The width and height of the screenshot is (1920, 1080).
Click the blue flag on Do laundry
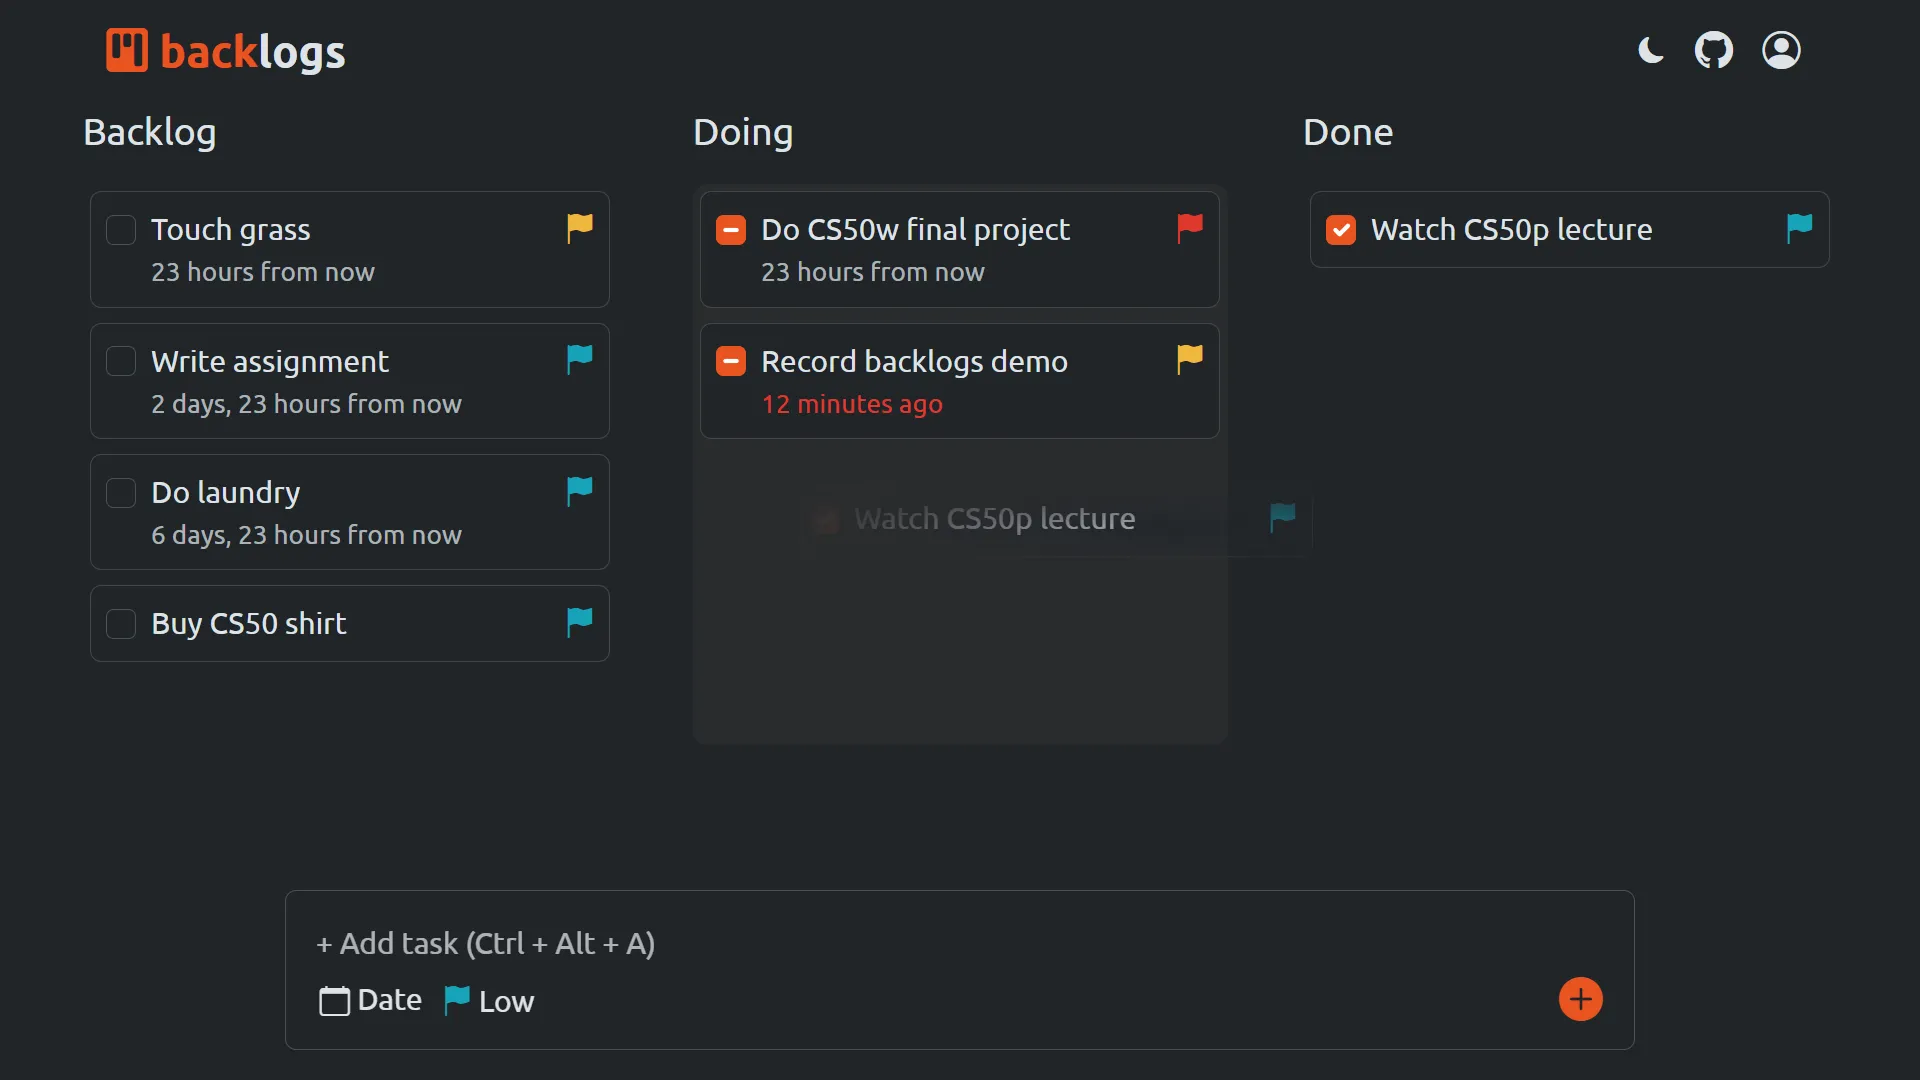click(580, 491)
